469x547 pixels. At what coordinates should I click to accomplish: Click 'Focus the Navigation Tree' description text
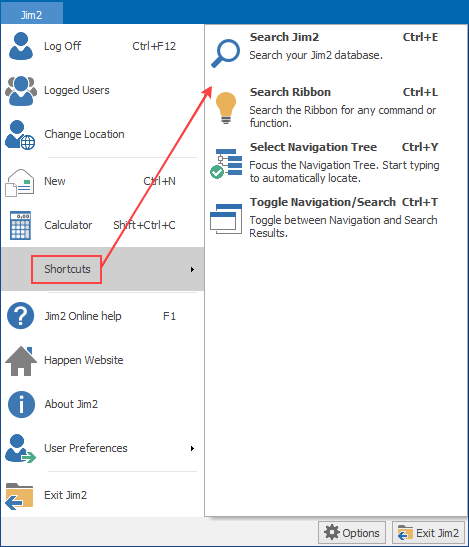(x=344, y=172)
